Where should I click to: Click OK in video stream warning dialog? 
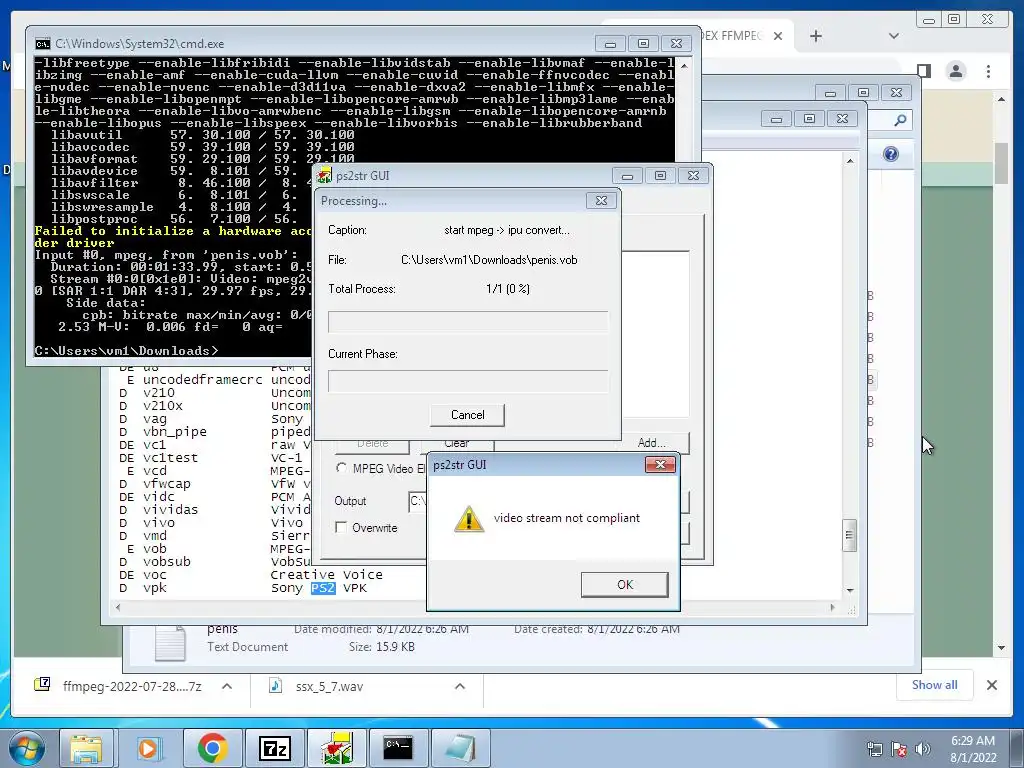coord(624,584)
